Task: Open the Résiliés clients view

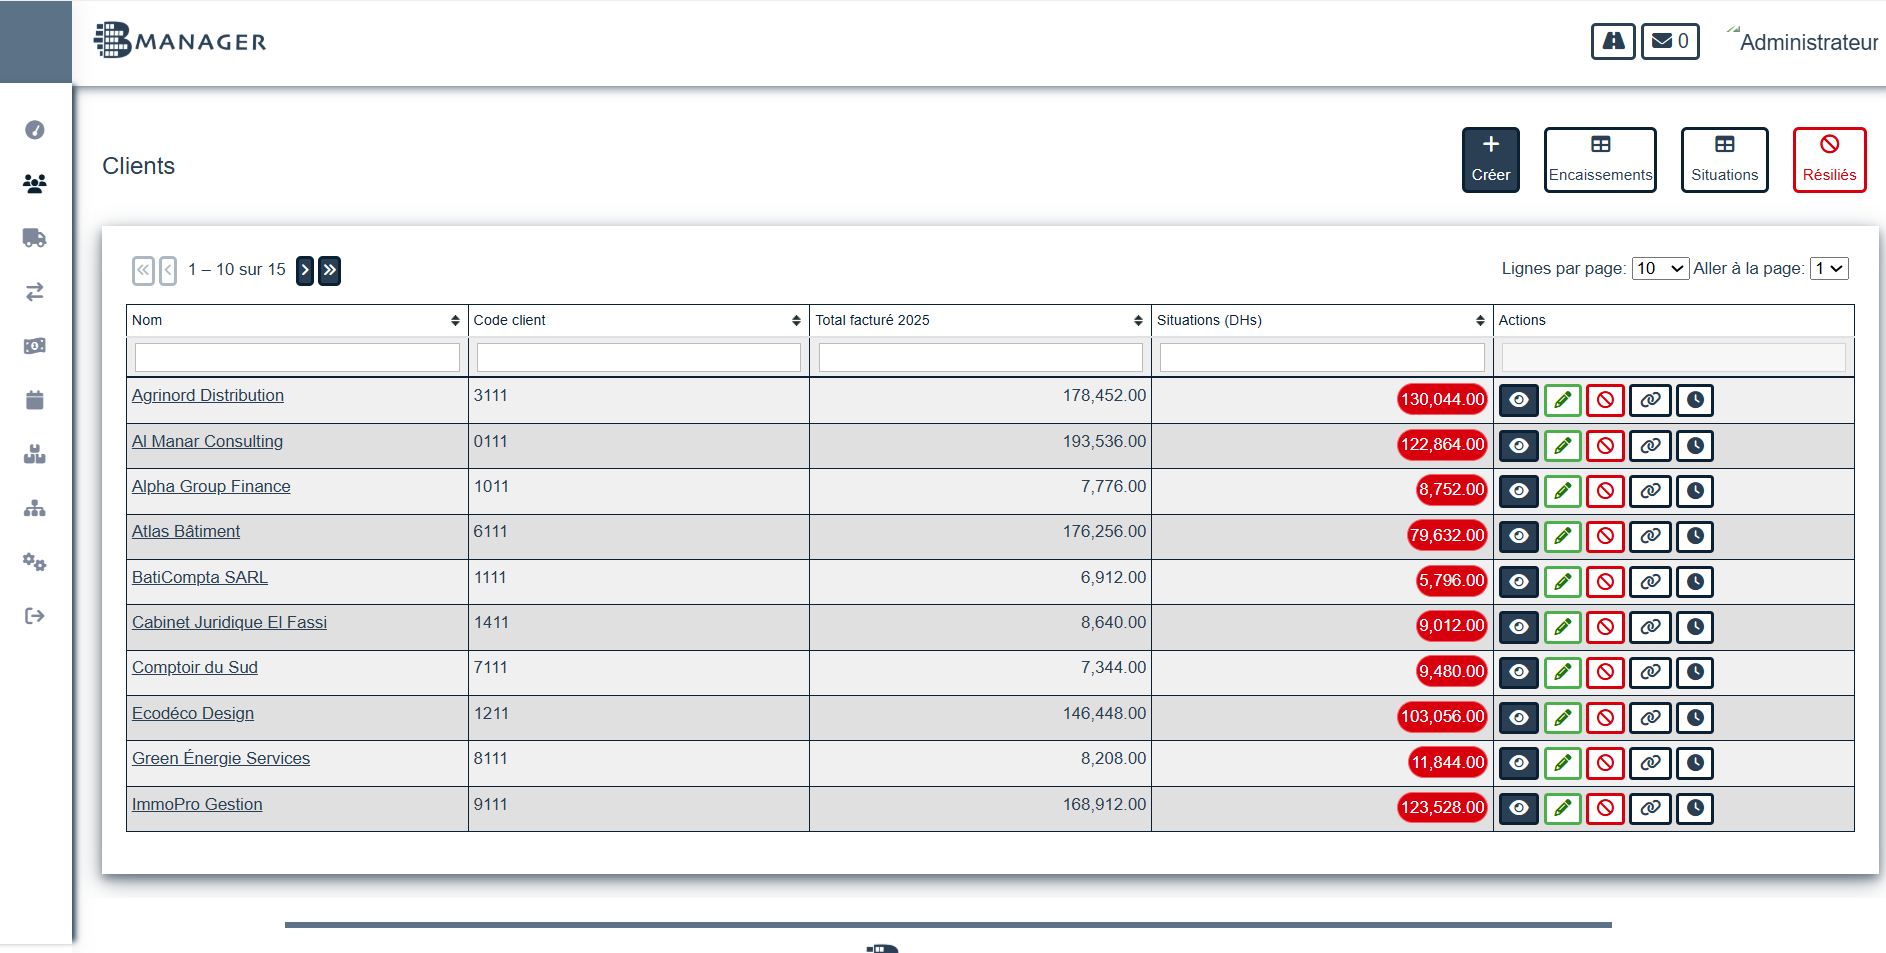Action: pos(1829,160)
